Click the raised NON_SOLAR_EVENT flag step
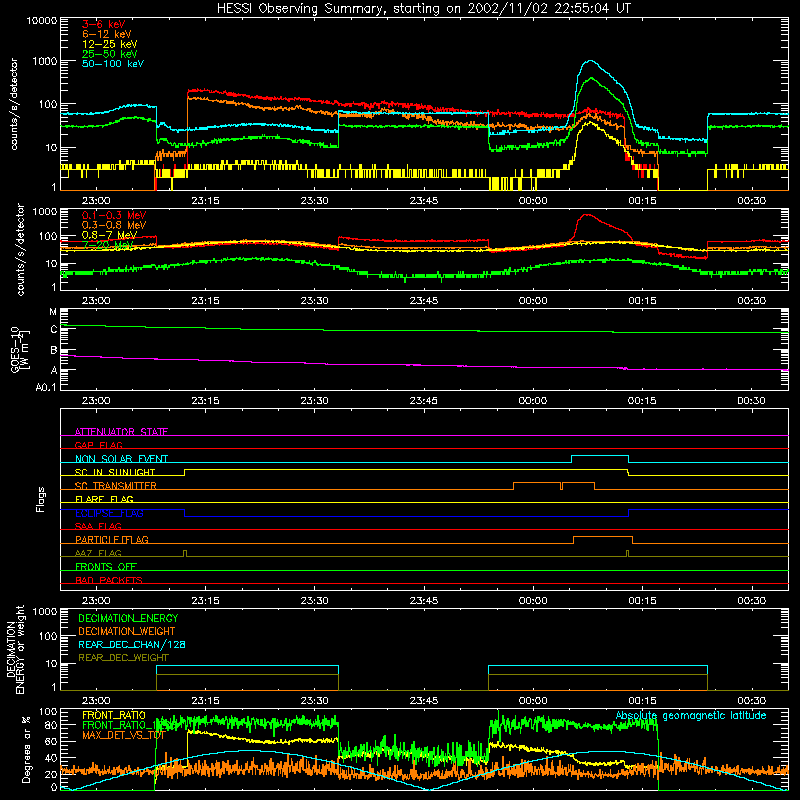The image size is (800, 800). coord(600,456)
